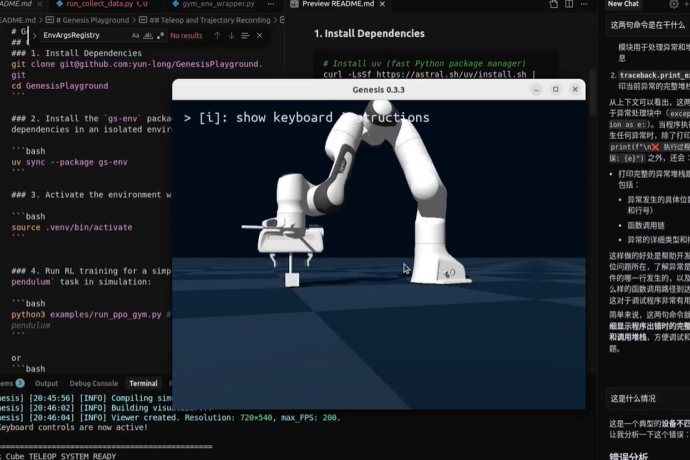The height and width of the screenshot is (460, 690).
Task: Toggle Match Case in find widget
Action: point(136,36)
